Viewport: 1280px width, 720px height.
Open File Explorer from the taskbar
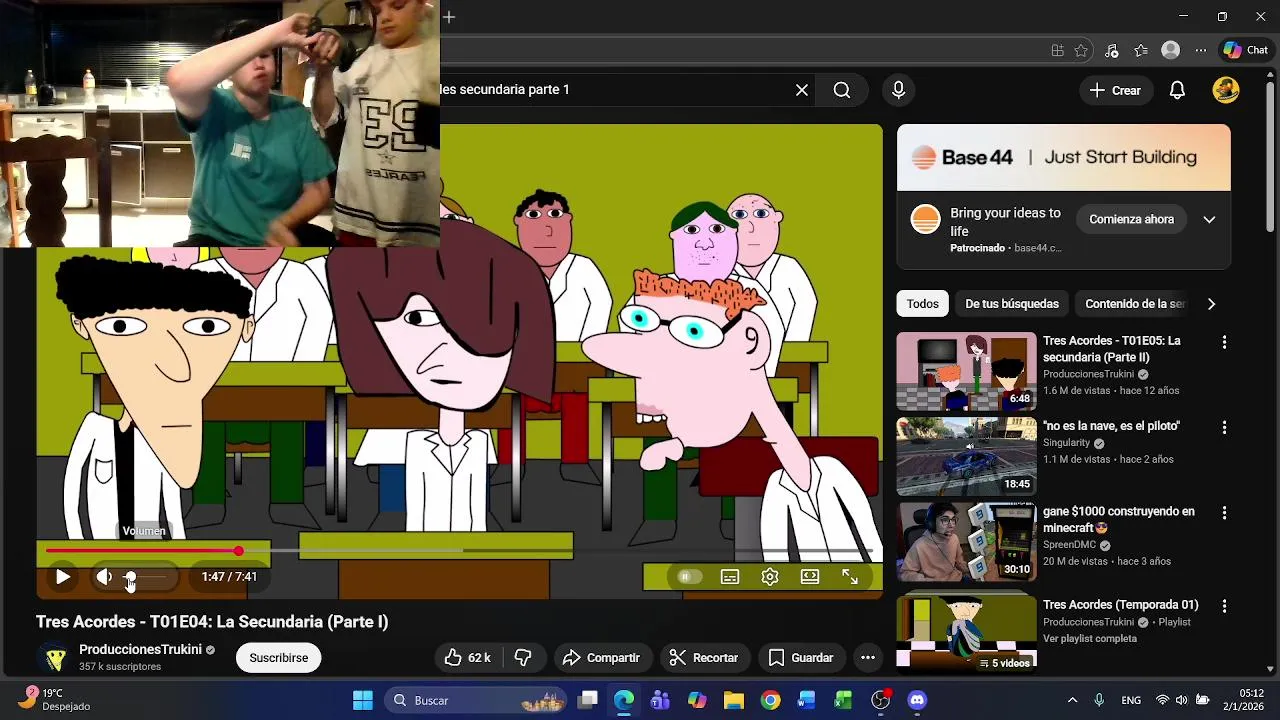[x=733, y=700]
